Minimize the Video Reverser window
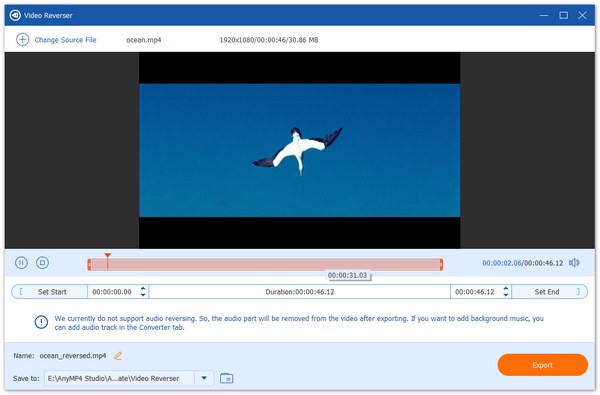 coord(544,15)
